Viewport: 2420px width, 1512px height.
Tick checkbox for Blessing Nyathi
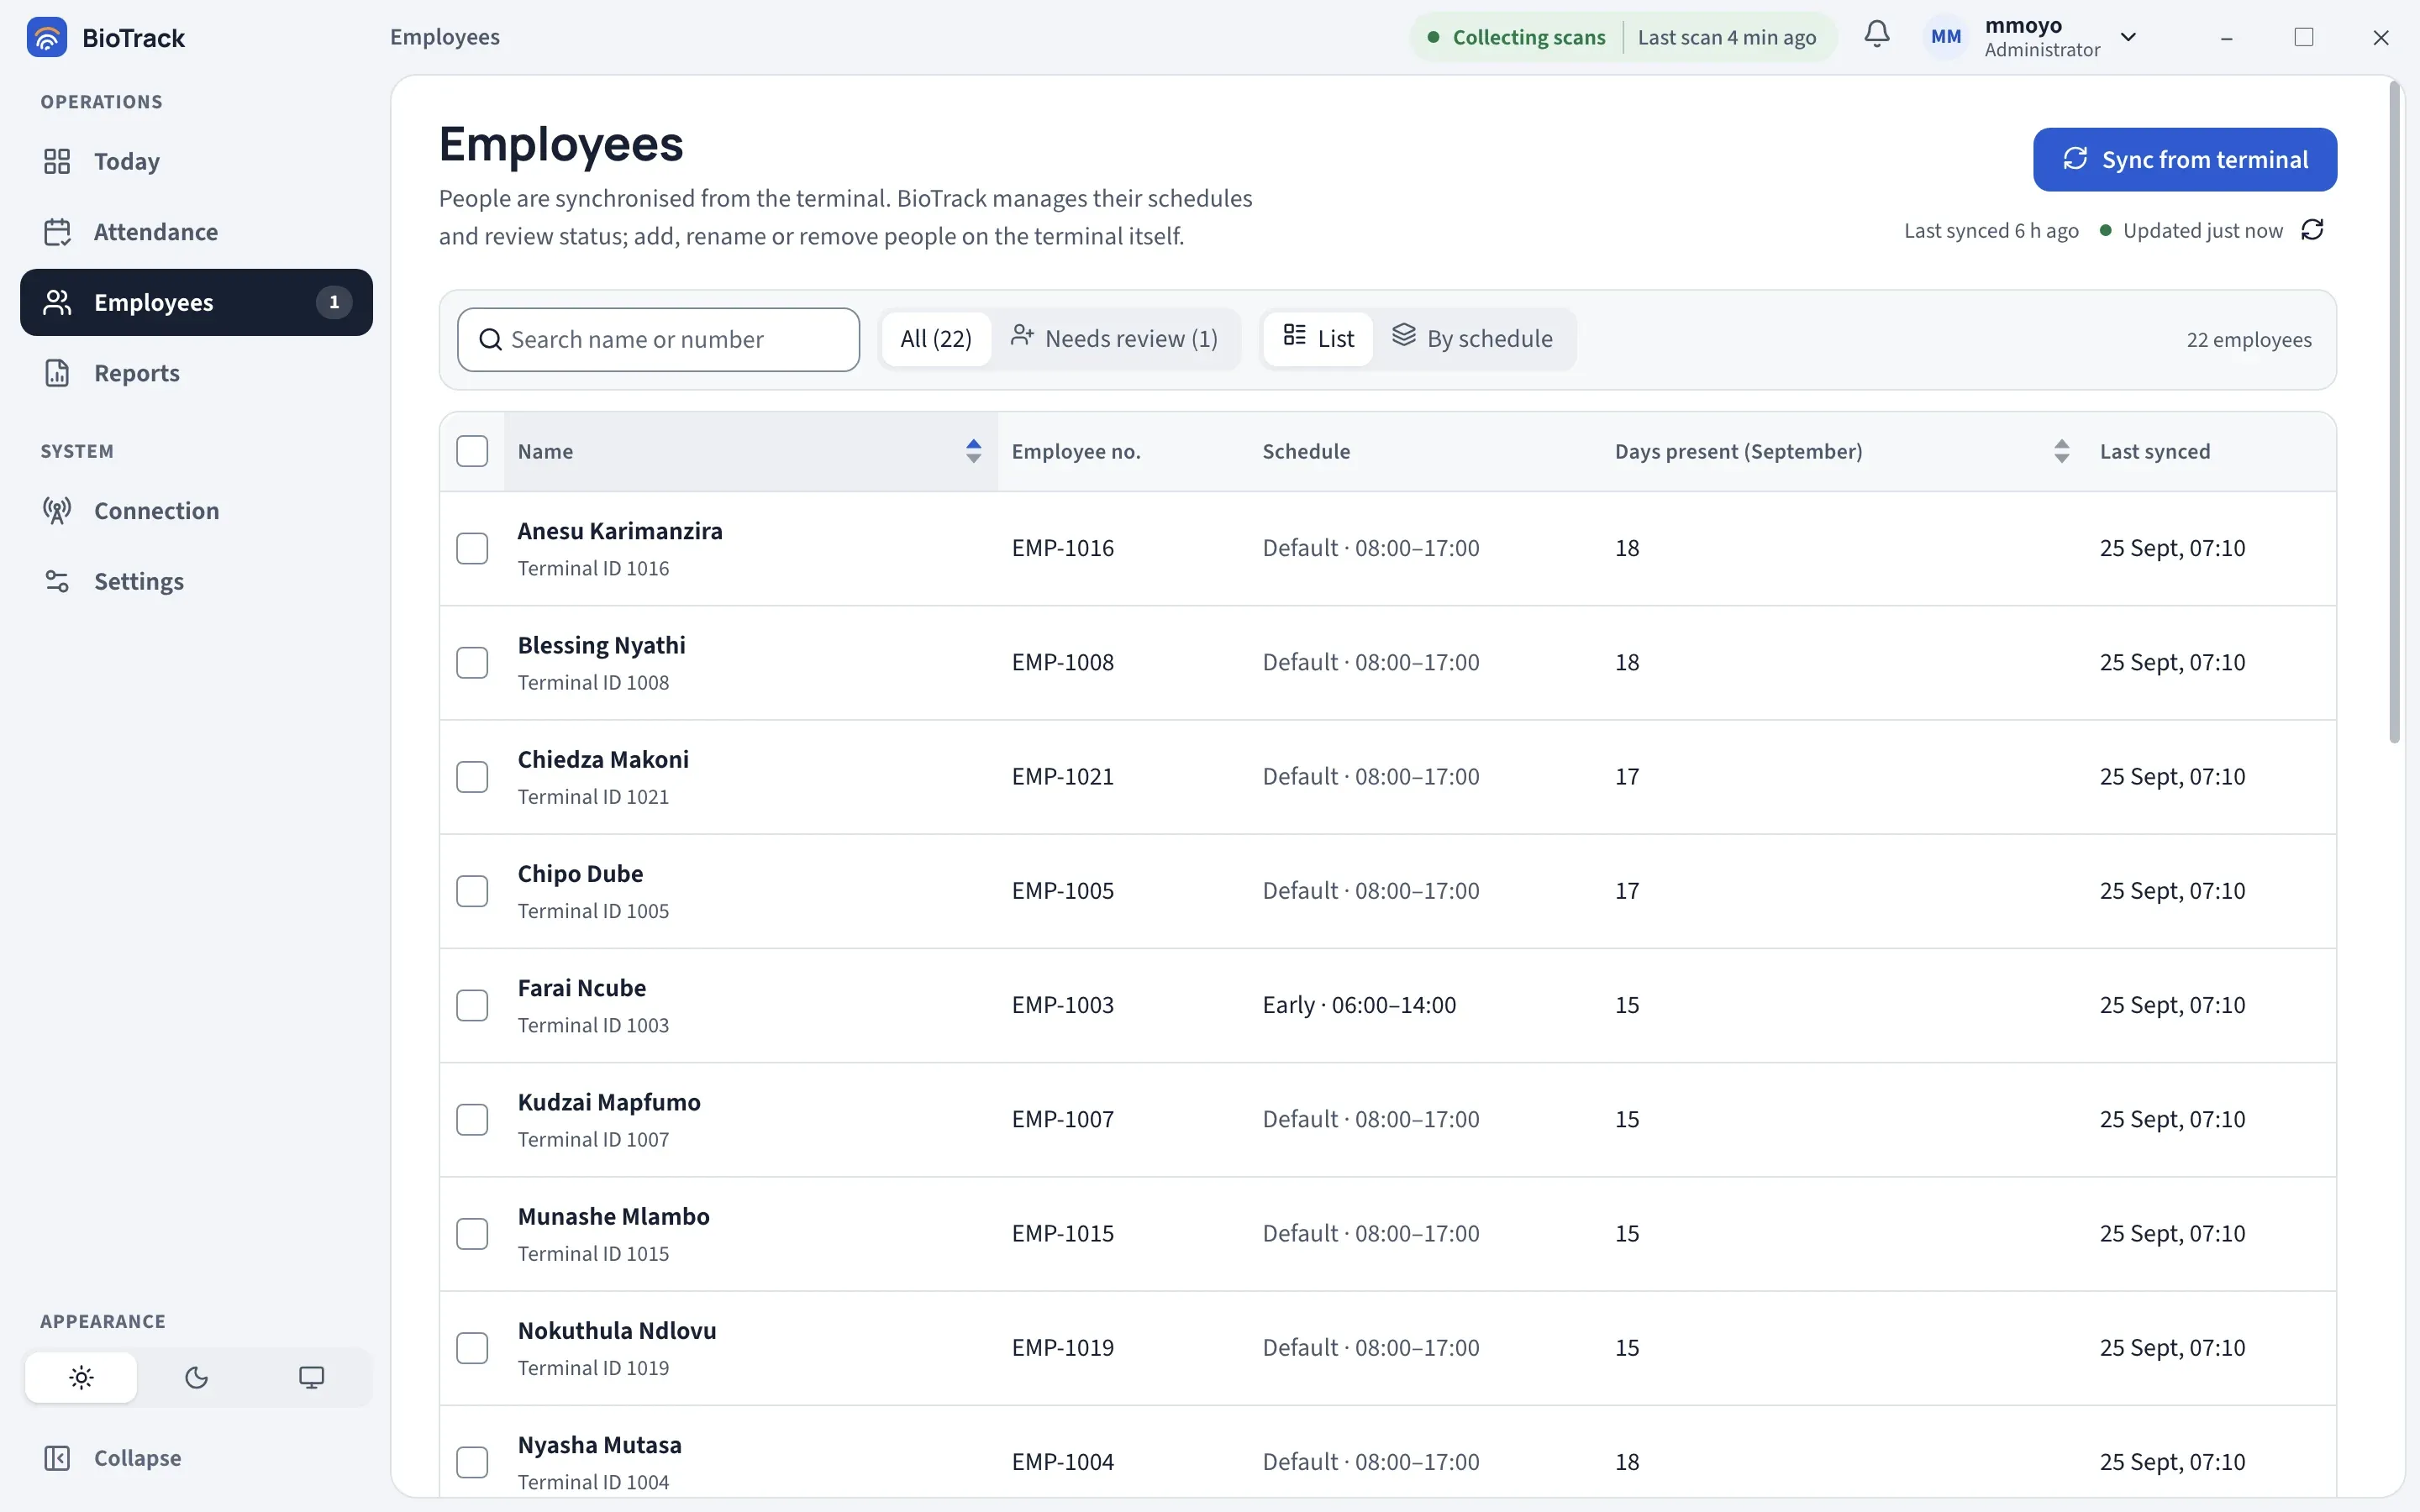pos(472,662)
